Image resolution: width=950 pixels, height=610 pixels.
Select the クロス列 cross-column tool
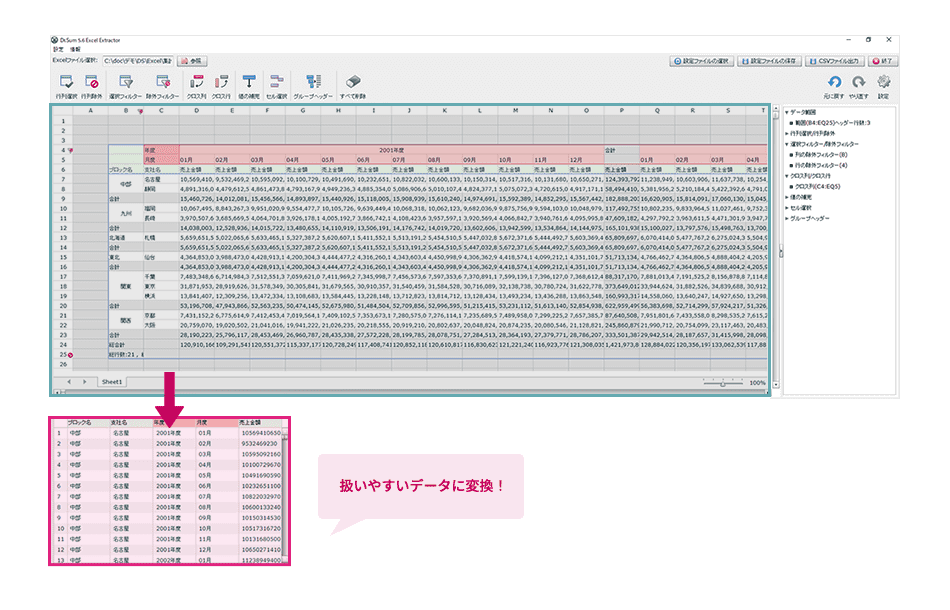(x=195, y=80)
